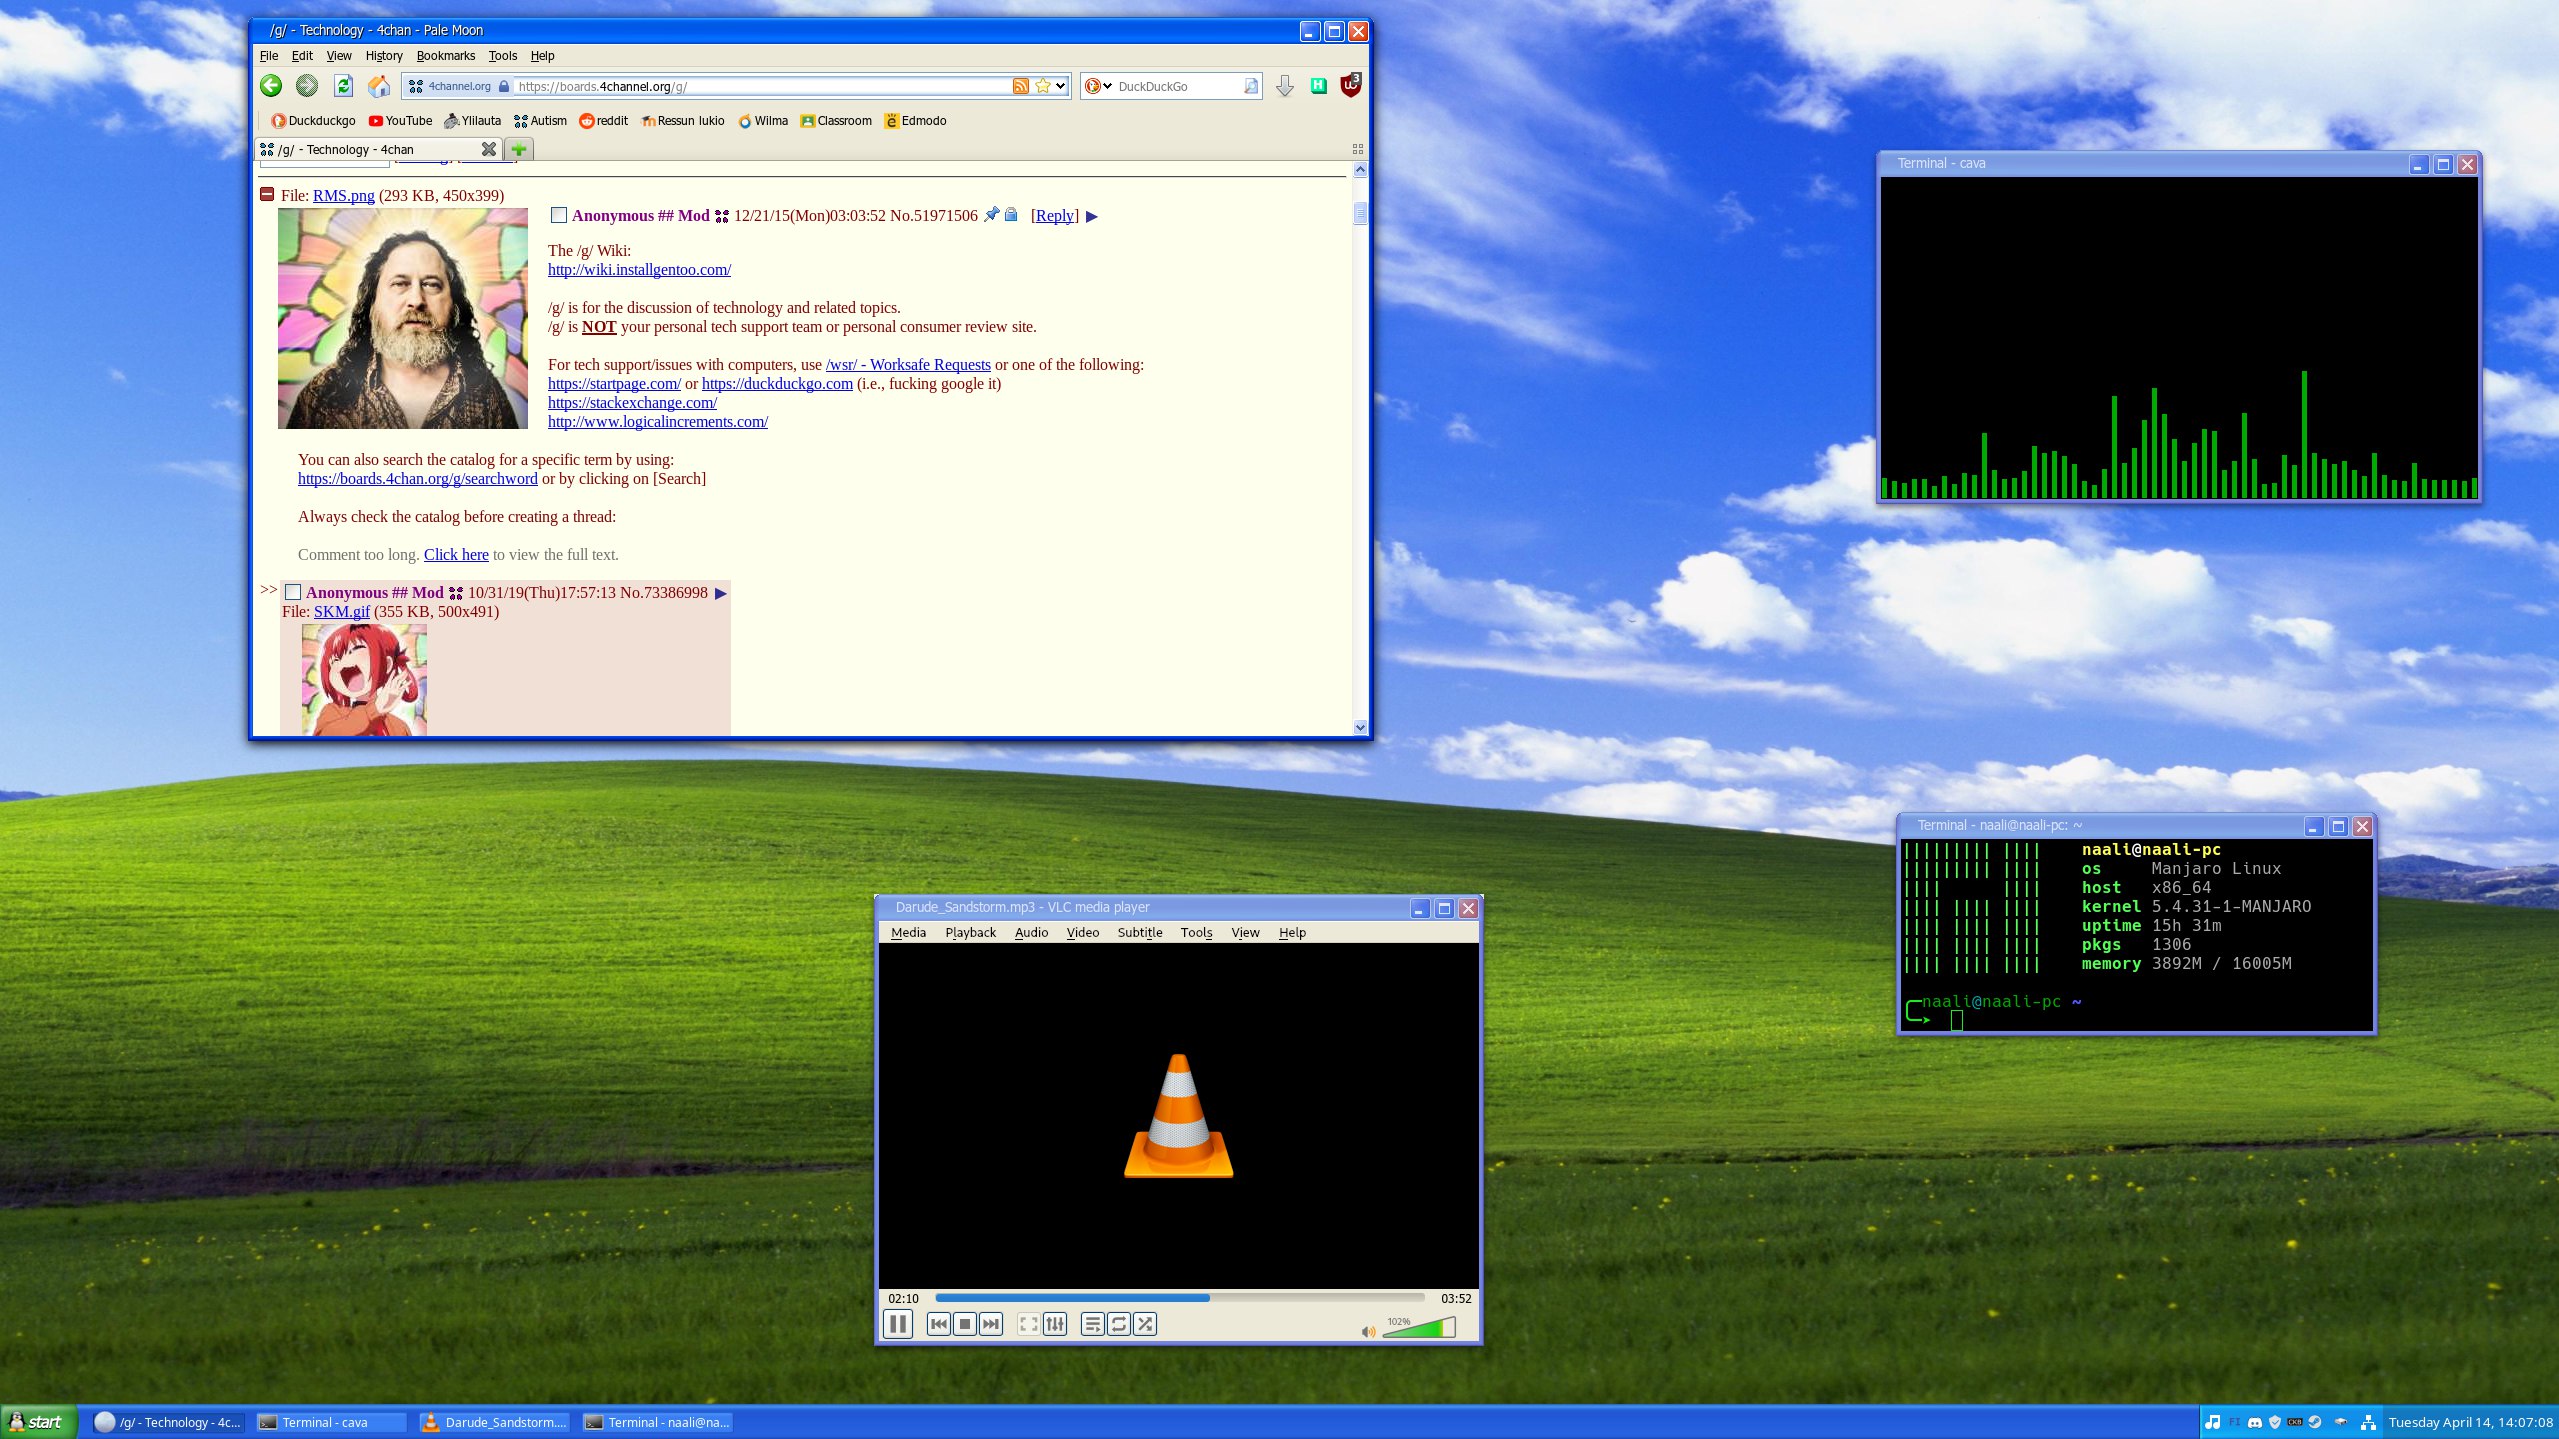Viewport: 2559px width, 1439px height.
Task: Click the RSS feed icon in address bar
Action: pyautogui.click(x=1020, y=86)
